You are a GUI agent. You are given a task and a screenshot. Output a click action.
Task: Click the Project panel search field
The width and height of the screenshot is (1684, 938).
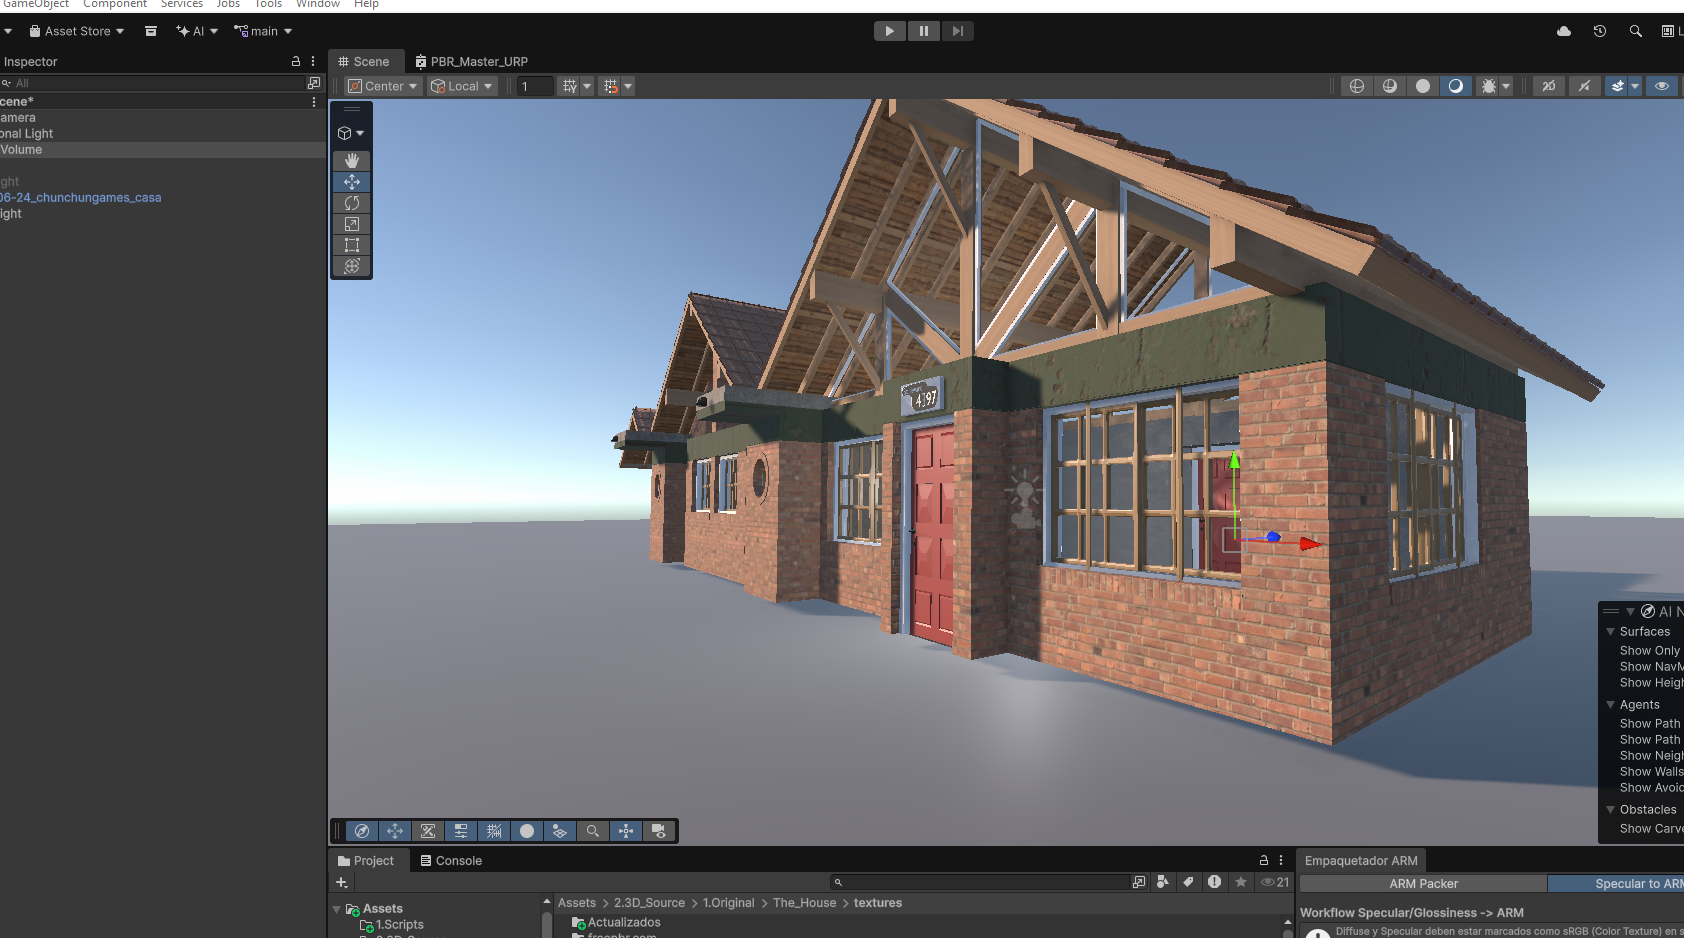click(980, 882)
